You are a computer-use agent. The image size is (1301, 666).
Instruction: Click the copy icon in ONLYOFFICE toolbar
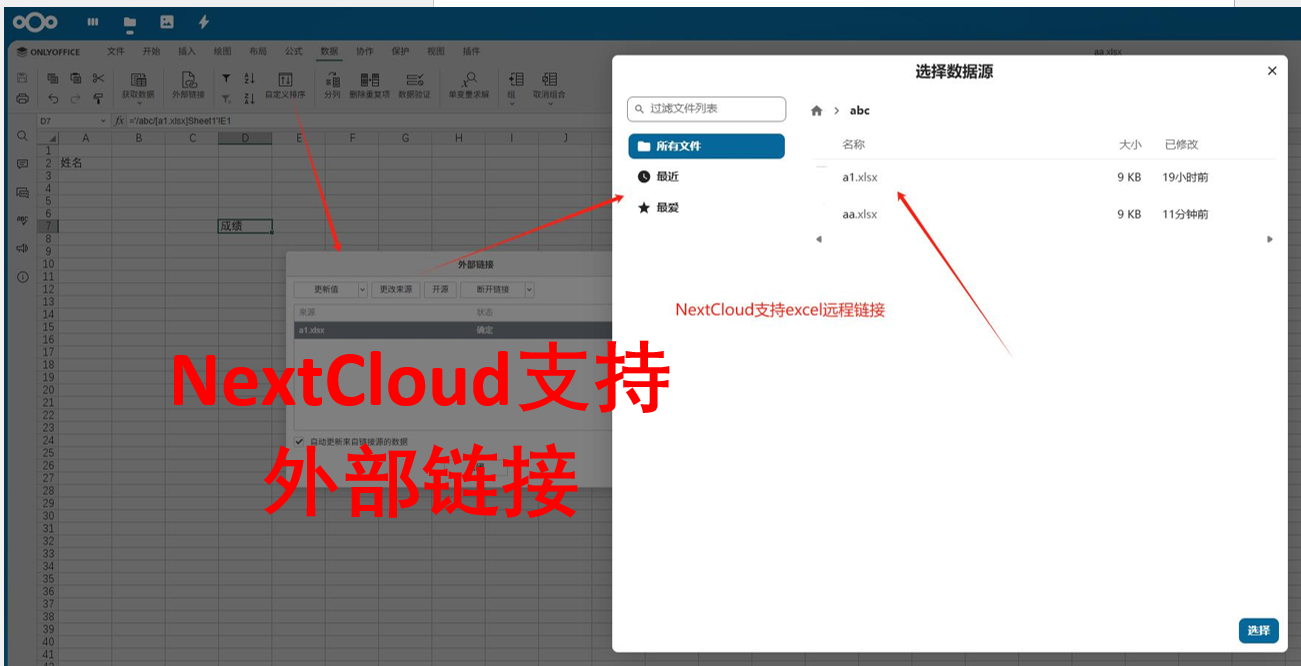click(53, 78)
